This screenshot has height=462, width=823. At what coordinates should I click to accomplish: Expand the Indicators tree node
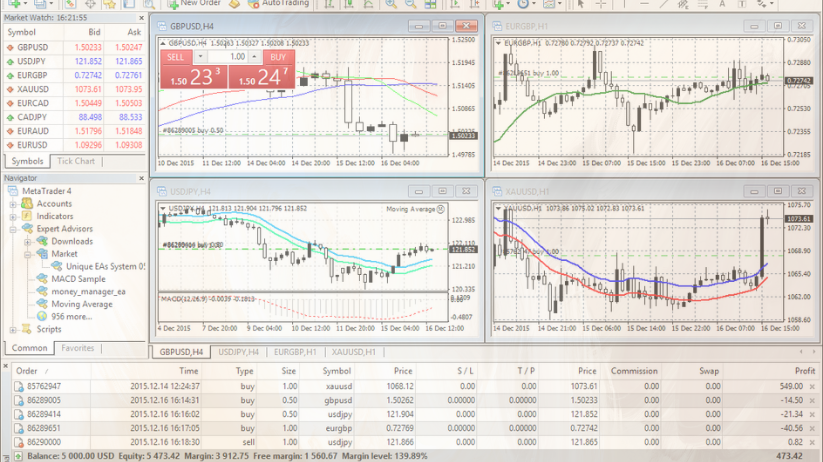[13, 216]
